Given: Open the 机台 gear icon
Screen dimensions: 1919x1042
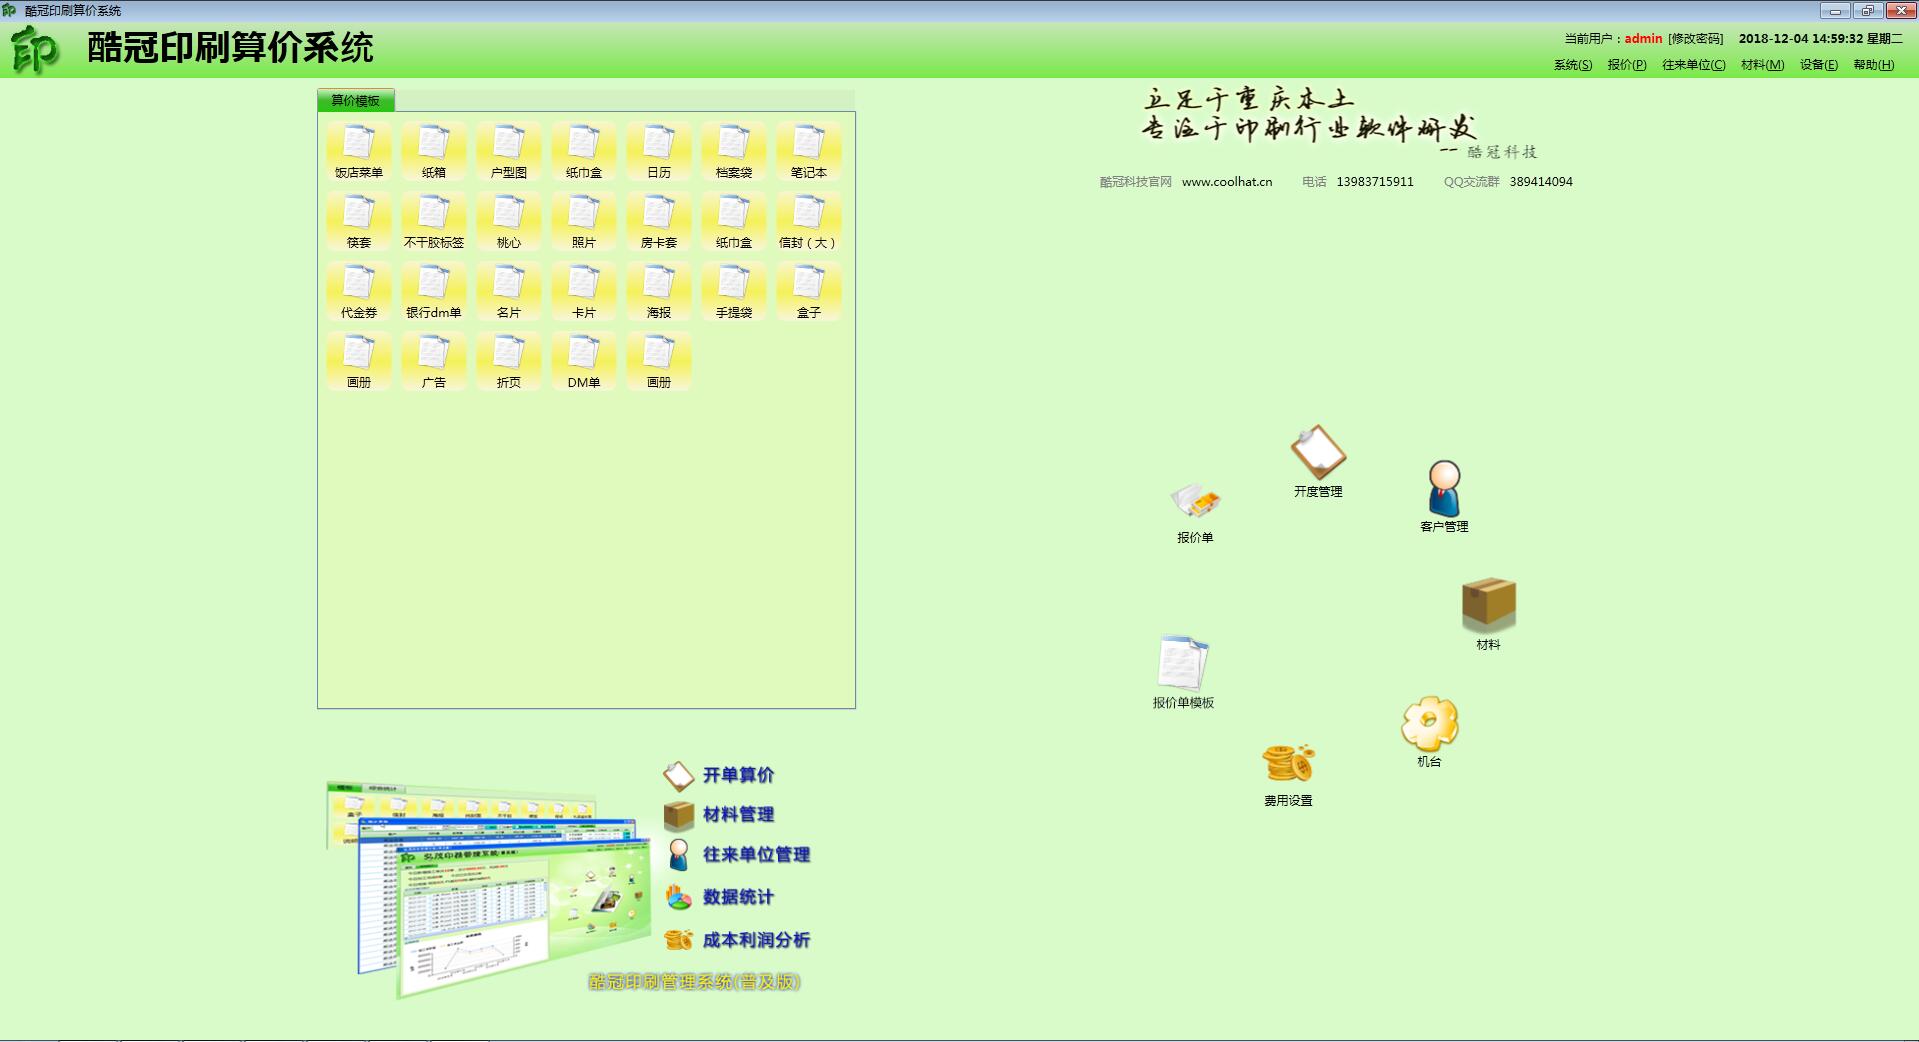Looking at the screenshot, I should pyautogui.click(x=1429, y=732).
